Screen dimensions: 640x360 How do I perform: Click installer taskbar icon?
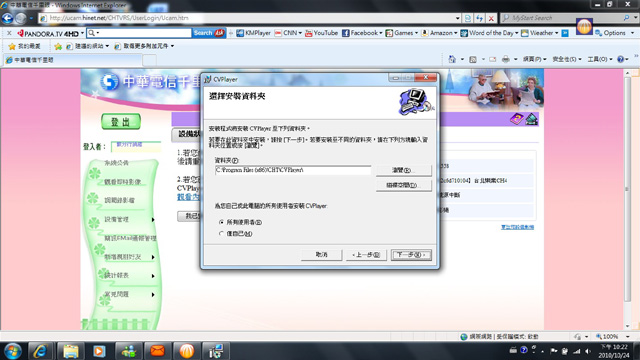point(216,351)
